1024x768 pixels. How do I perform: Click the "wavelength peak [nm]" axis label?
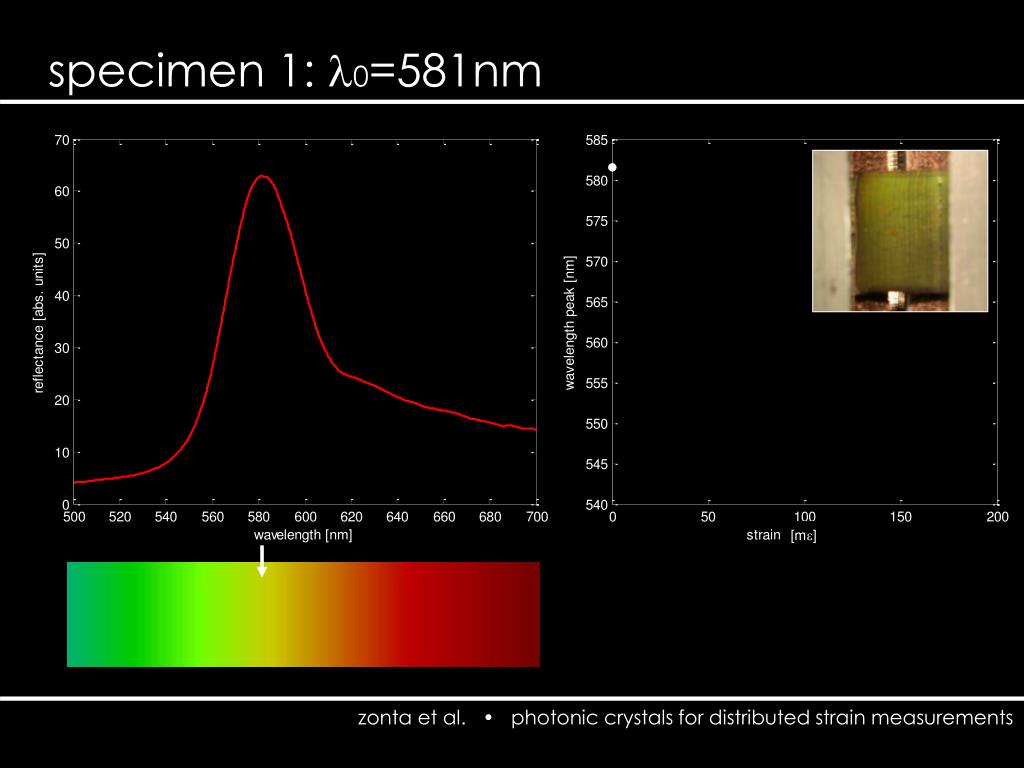click(569, 323)
